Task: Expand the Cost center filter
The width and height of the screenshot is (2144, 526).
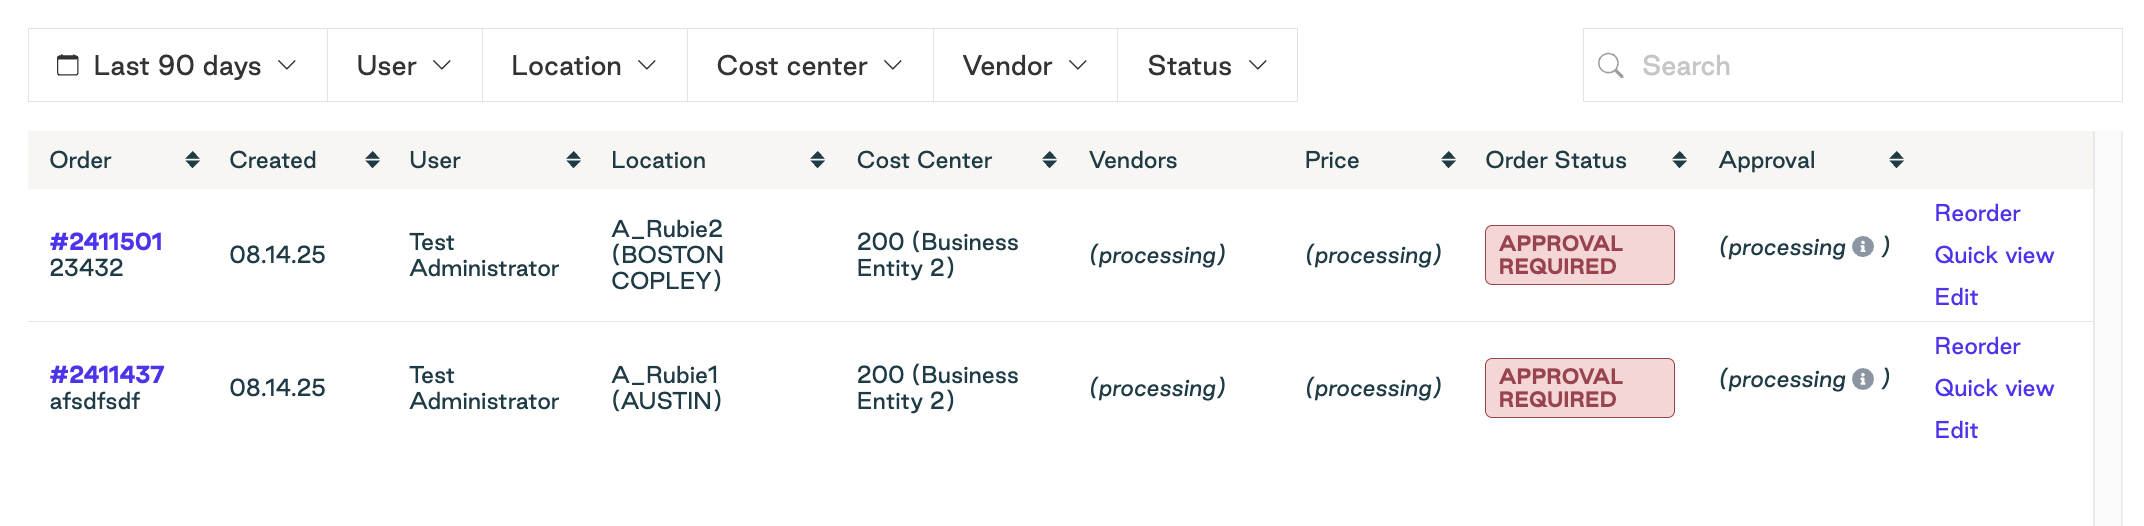Action: (810, 65)
